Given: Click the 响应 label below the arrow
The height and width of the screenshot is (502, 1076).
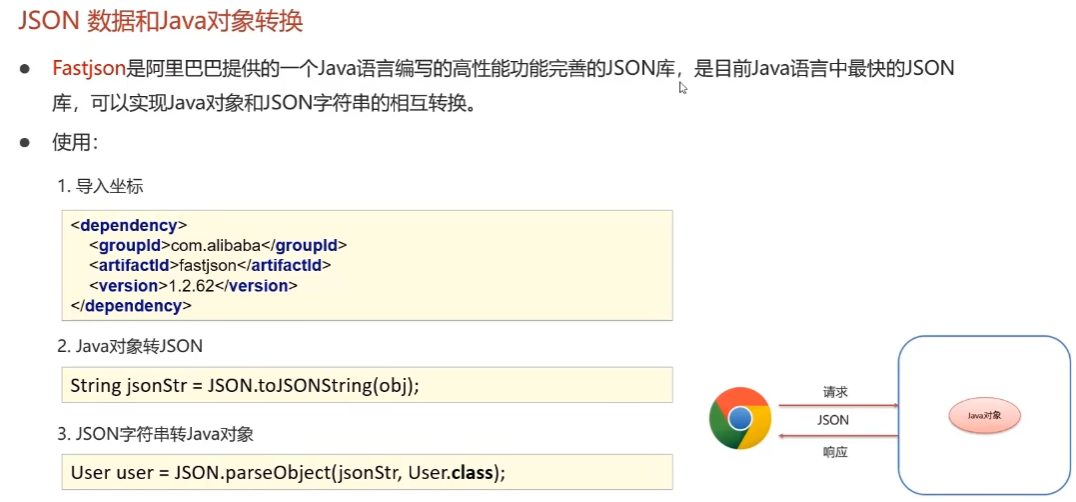Looking at the screenshot, I should [x=835, y=453].
